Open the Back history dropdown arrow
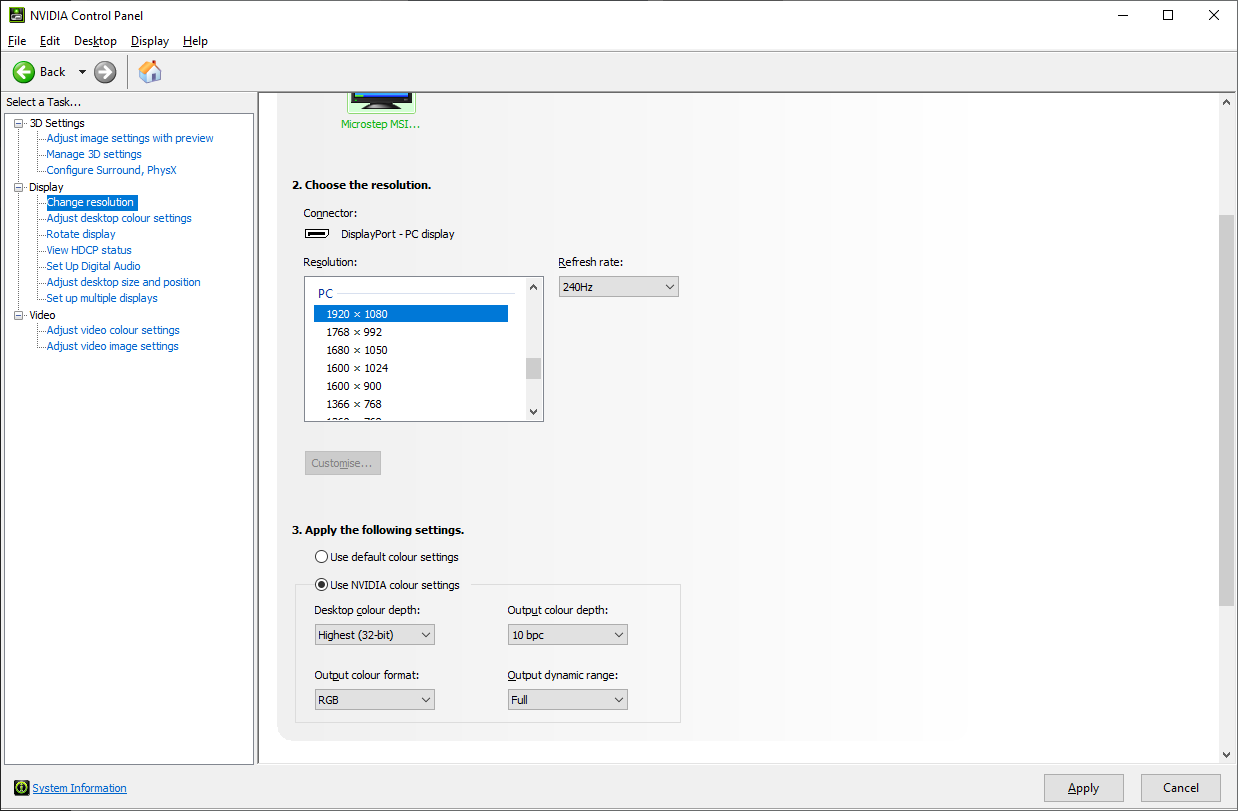This screenshot has width=1238, height=811. pos(82,72)
